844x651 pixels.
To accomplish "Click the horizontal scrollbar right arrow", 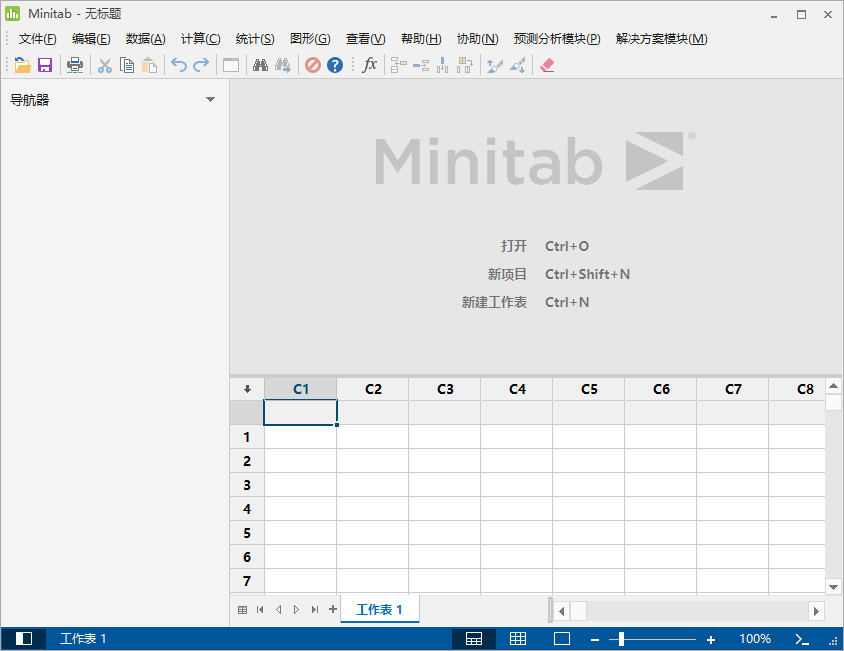I will pyautogui.click(x=816, y=611).
